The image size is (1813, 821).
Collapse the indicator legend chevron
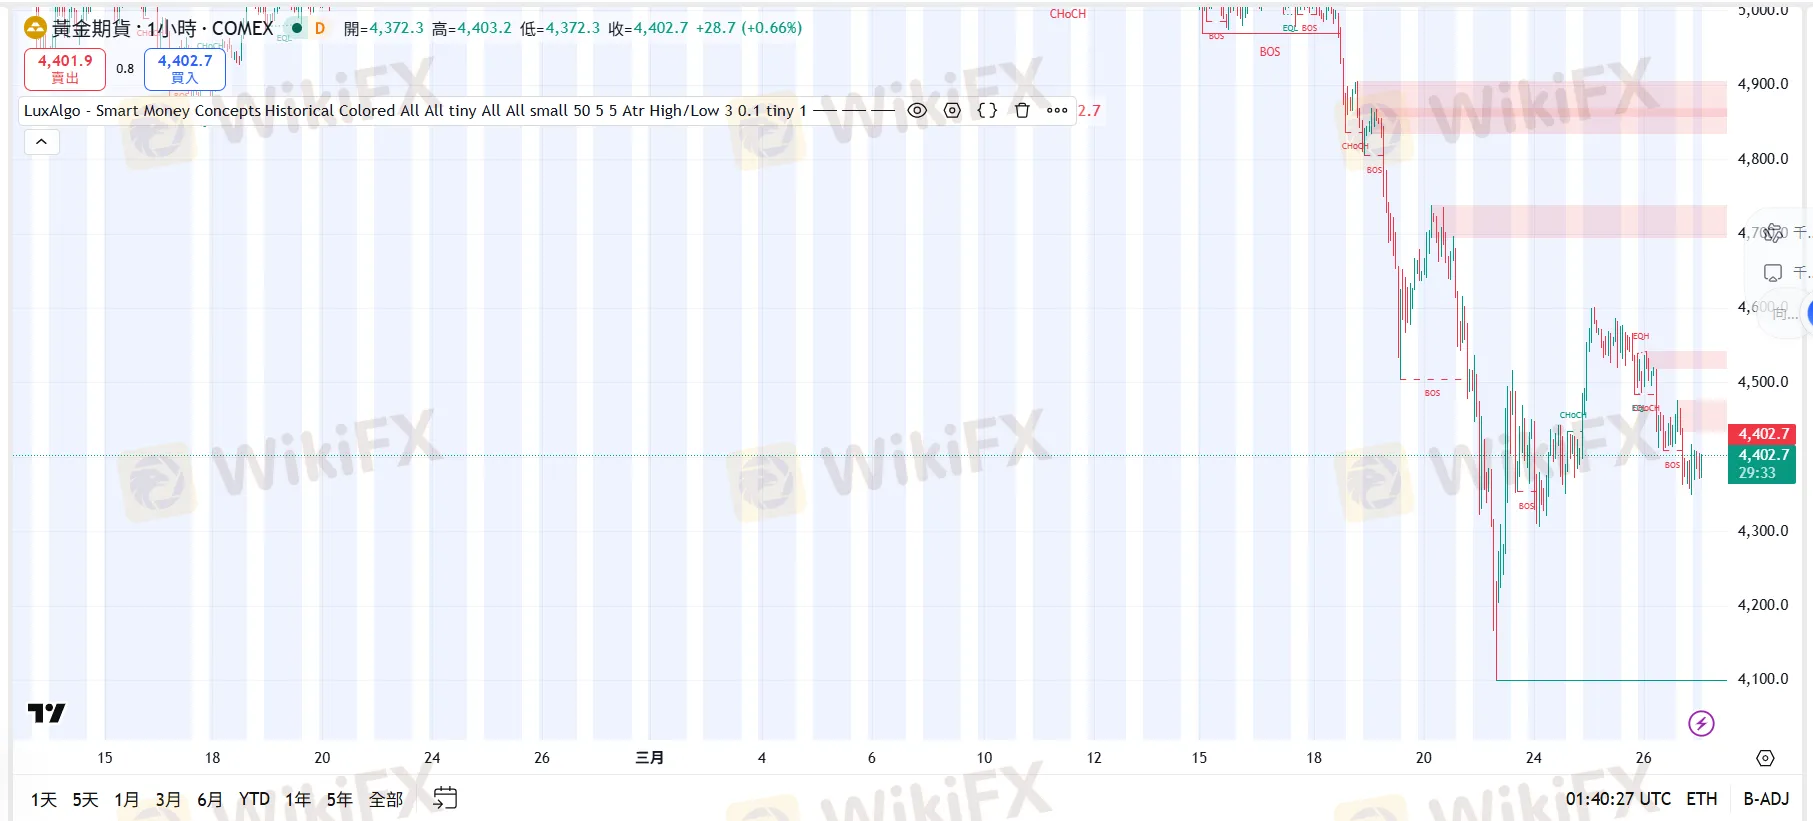(41, 142)
